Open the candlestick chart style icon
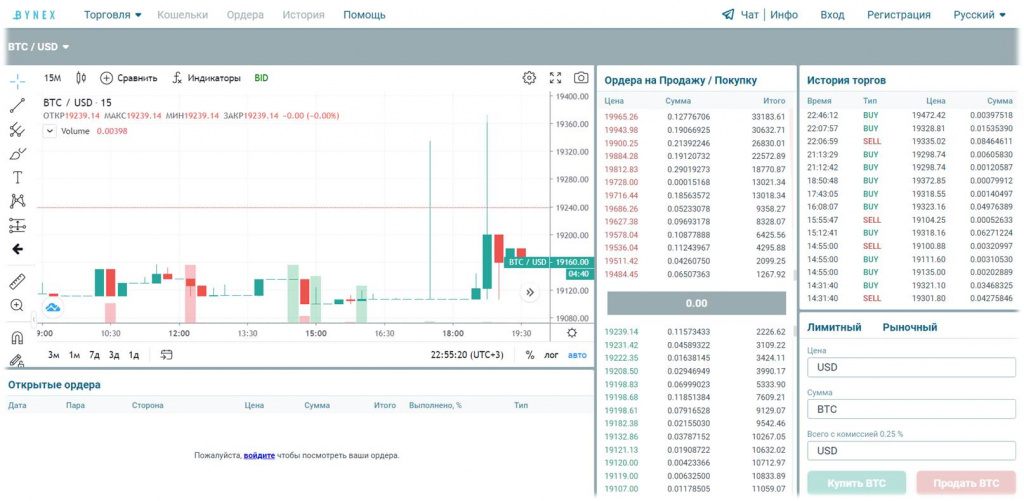The width and height of the screenshot is (1024, 501). [x=81, y=78]
